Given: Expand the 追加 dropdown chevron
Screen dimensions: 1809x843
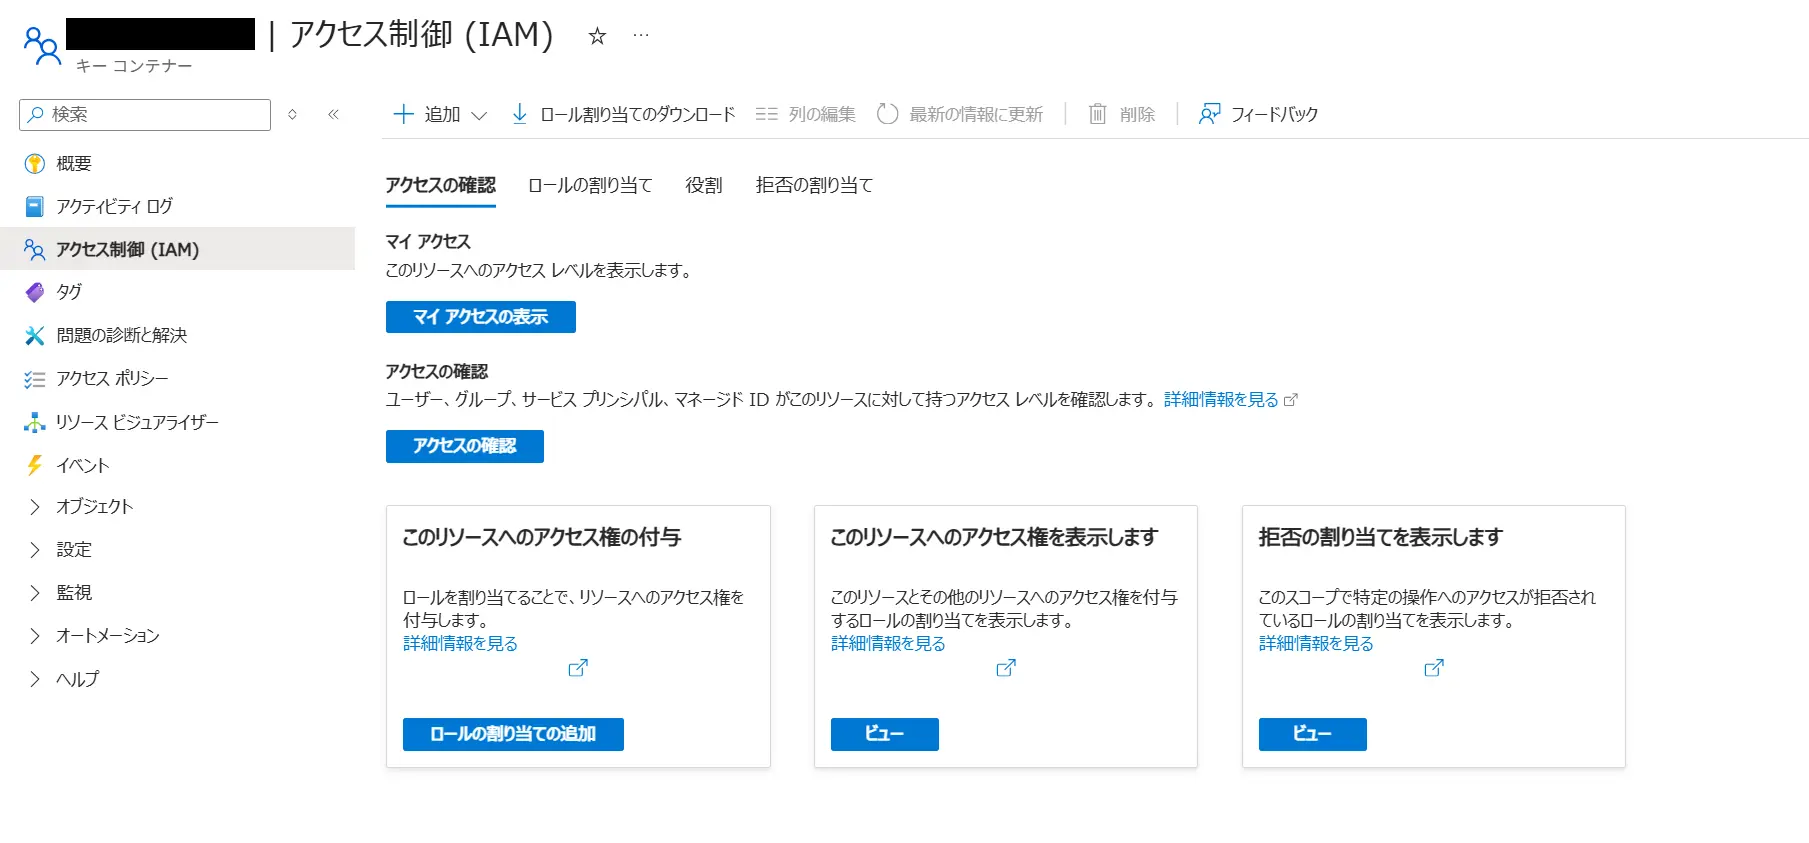Looking at the screenshot, I should (x=479, y=115).
